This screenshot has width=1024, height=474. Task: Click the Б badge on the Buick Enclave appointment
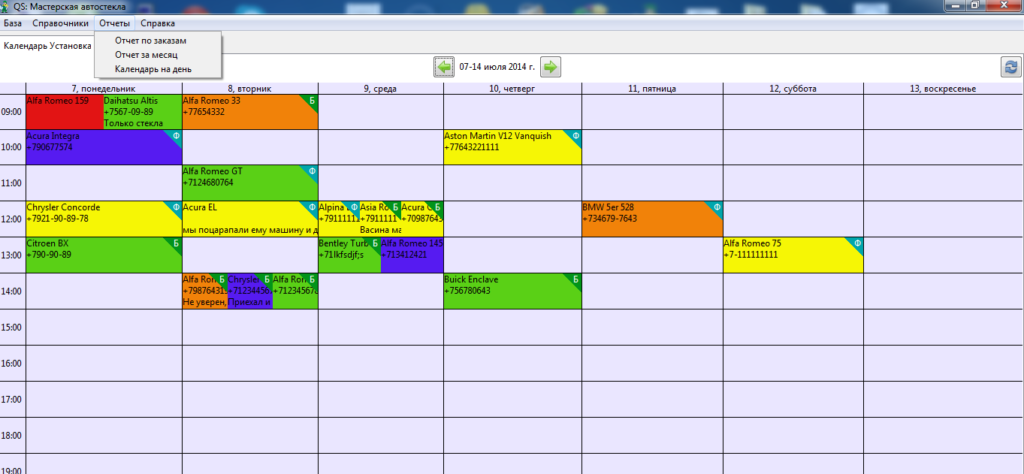point(575,279)
